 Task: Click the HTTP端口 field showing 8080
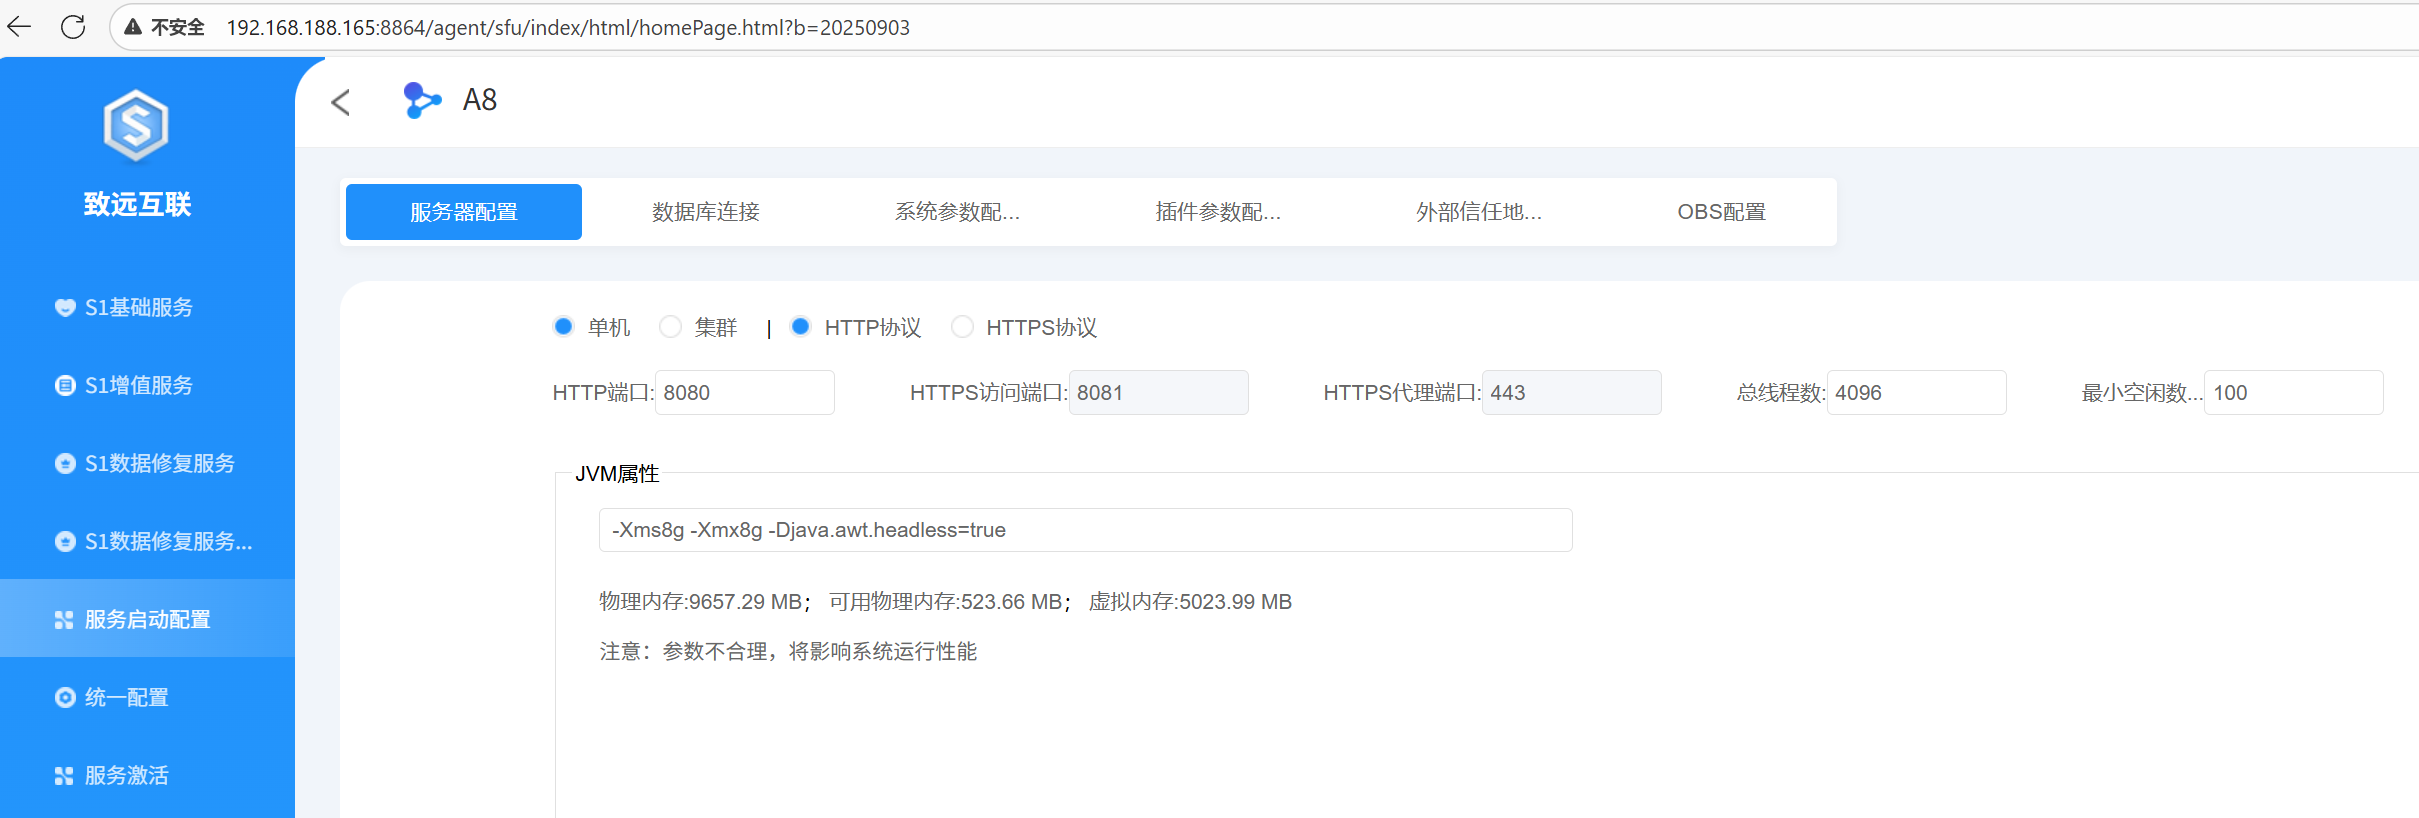[x=745, y=393]
